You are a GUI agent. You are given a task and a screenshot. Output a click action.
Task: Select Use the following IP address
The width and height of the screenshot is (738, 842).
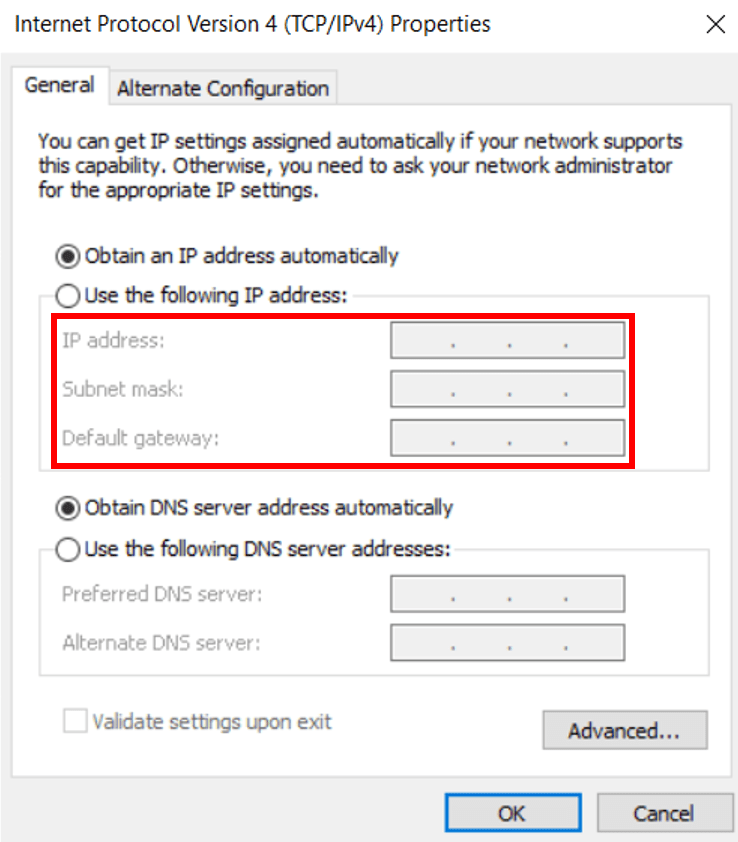point(68,295)
